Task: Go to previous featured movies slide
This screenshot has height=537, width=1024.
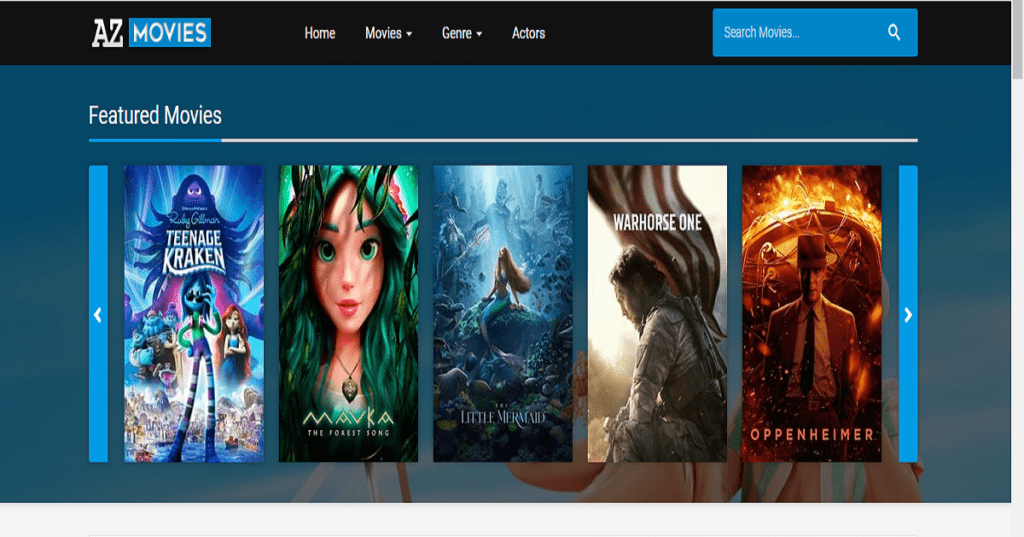Action: [98, 314]
